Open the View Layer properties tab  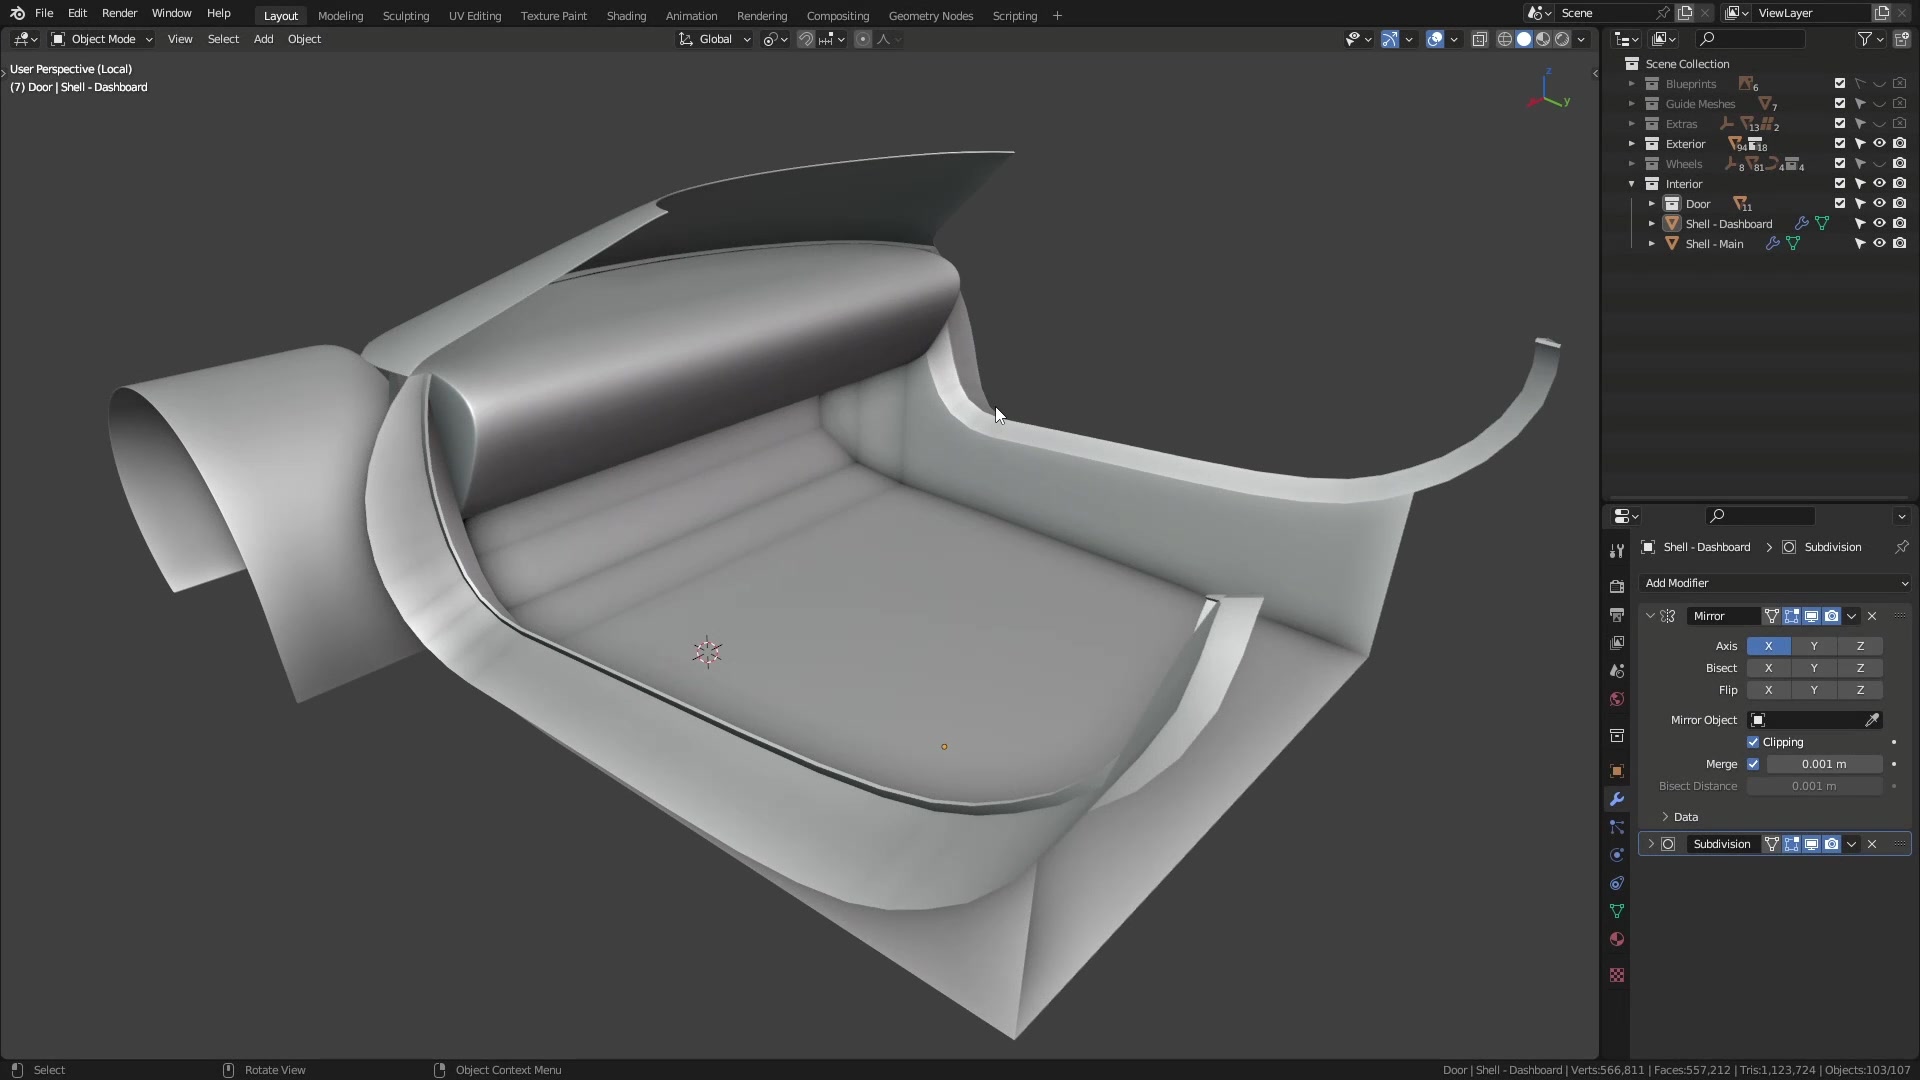1617,643
